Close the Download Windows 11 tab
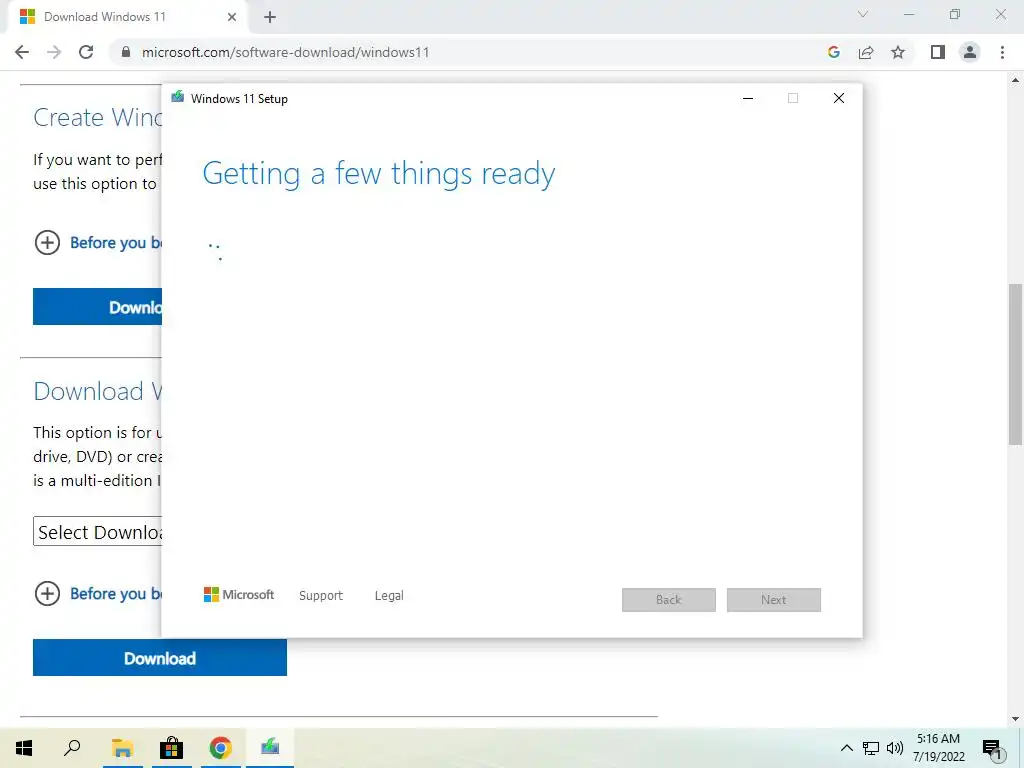 232,17
